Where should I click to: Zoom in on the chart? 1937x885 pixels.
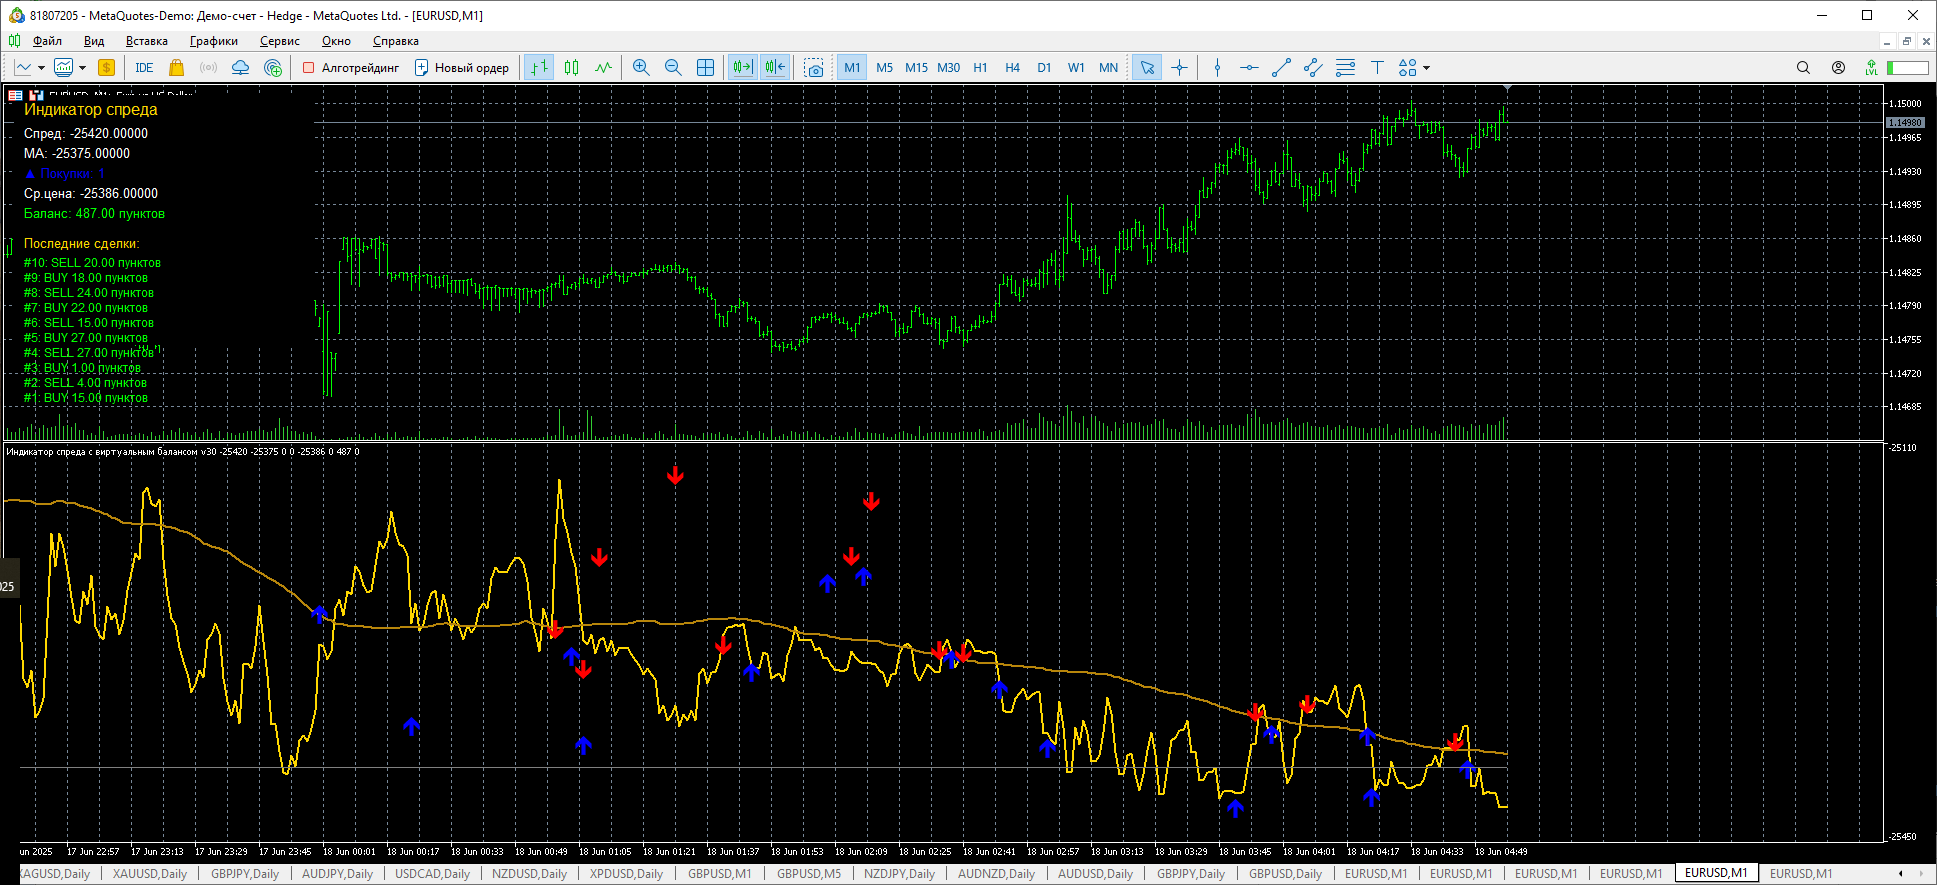coord(641,68)
